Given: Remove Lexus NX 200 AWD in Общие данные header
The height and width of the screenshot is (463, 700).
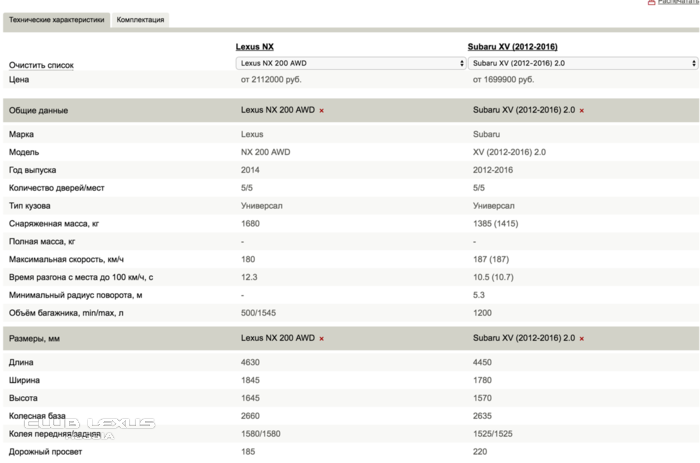Looking at the screenshot, I should point(321,111).
